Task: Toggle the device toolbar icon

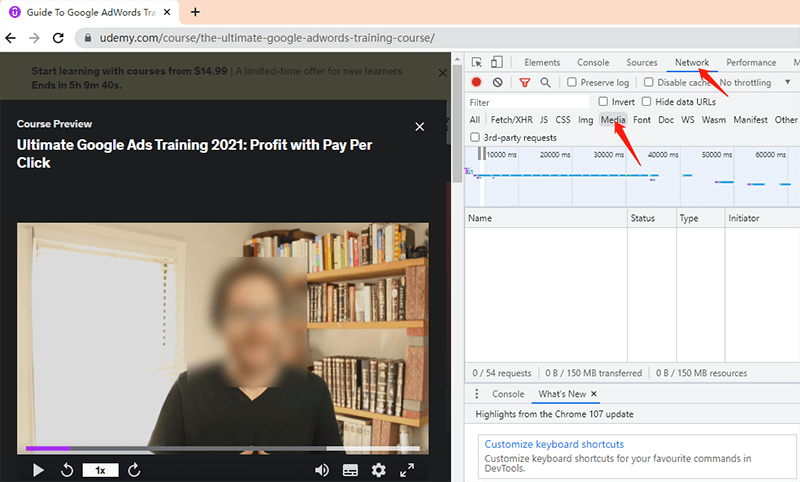Action: [496, 62]
